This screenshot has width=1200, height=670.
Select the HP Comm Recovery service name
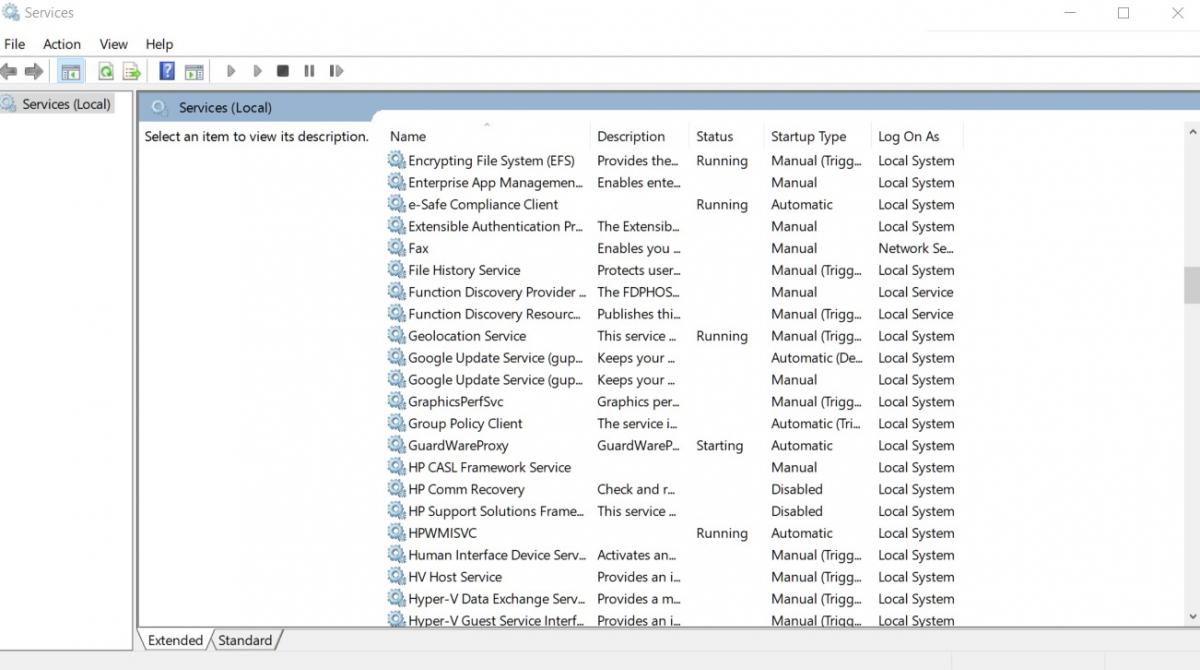coord(466,489)
